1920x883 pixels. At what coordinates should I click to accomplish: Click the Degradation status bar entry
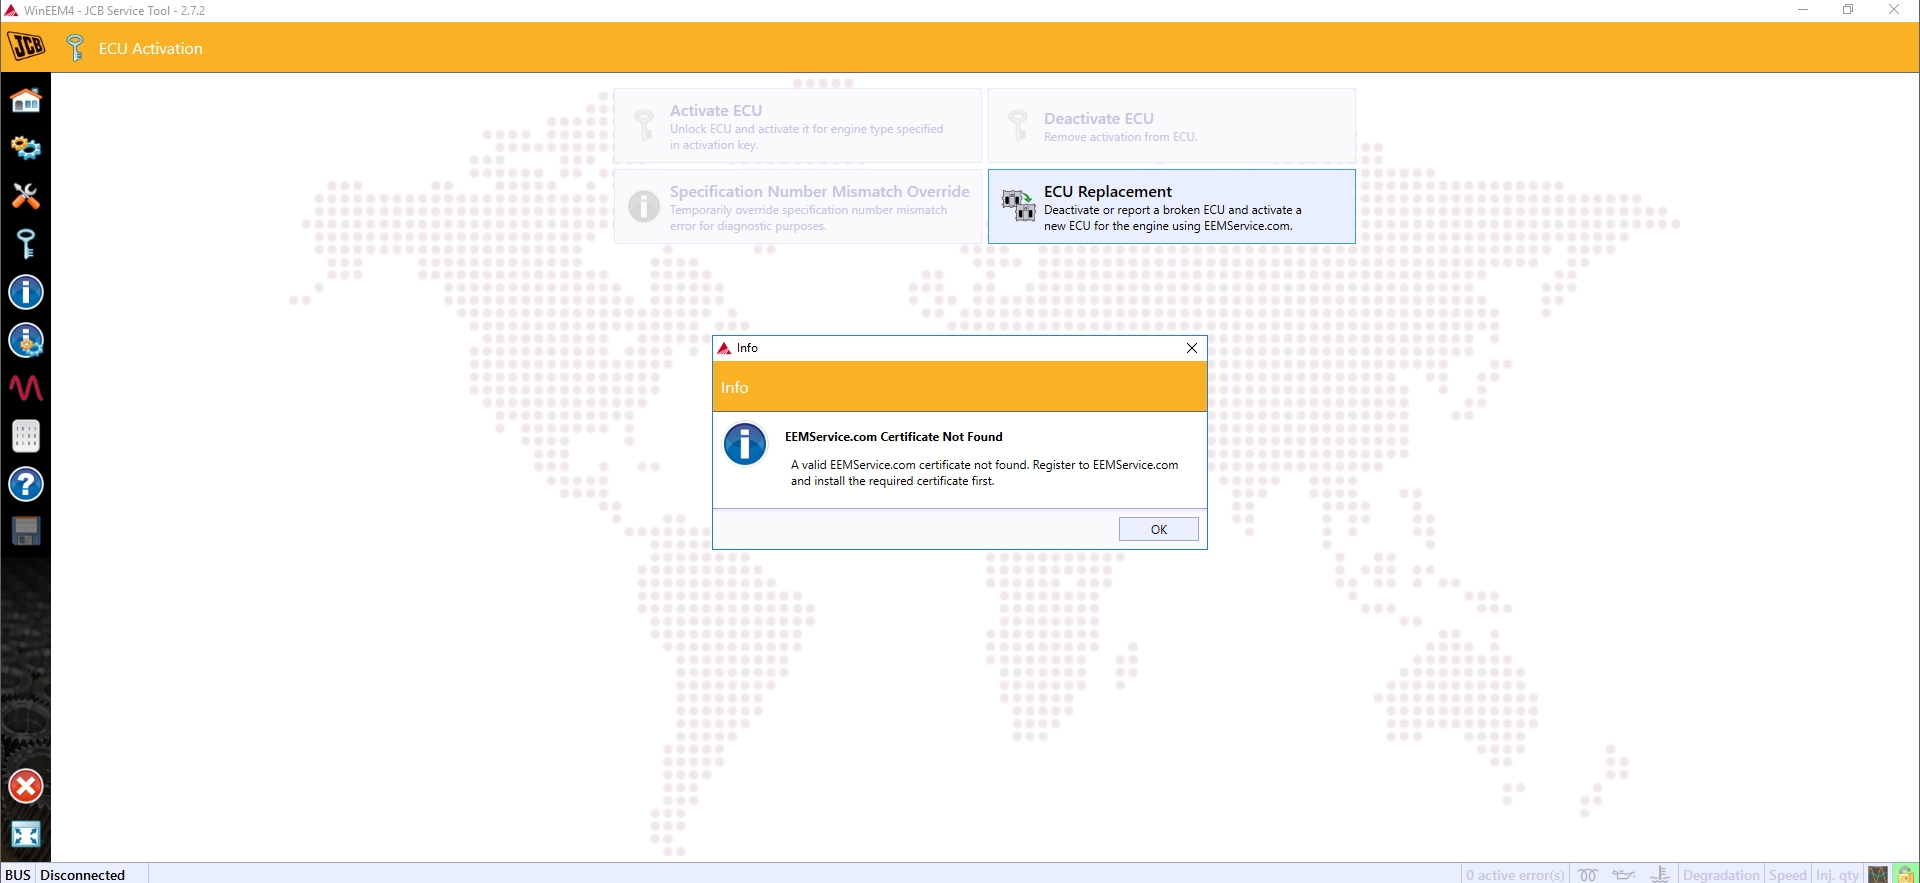1721,875
